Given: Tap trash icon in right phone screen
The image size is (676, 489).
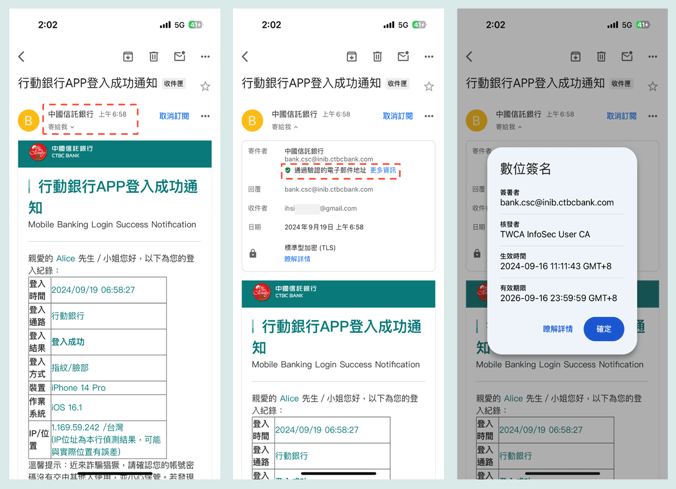Looking at the screenshot, I should pyautogui.click(x=601, y=56).
